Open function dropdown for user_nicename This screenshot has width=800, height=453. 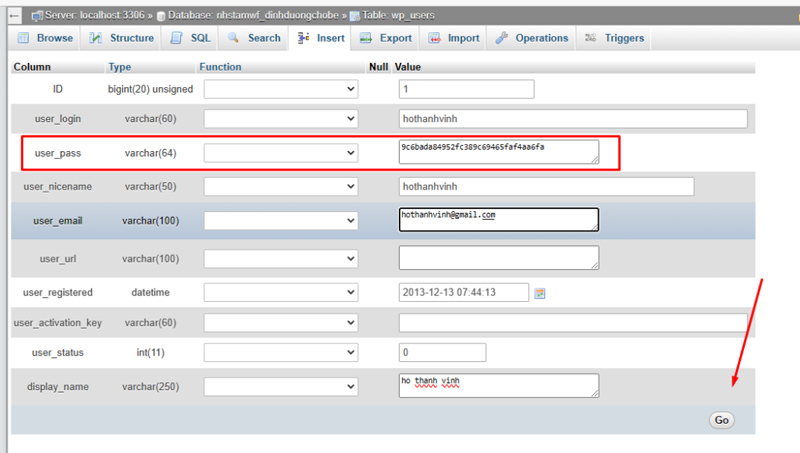[x=281, y=187]
